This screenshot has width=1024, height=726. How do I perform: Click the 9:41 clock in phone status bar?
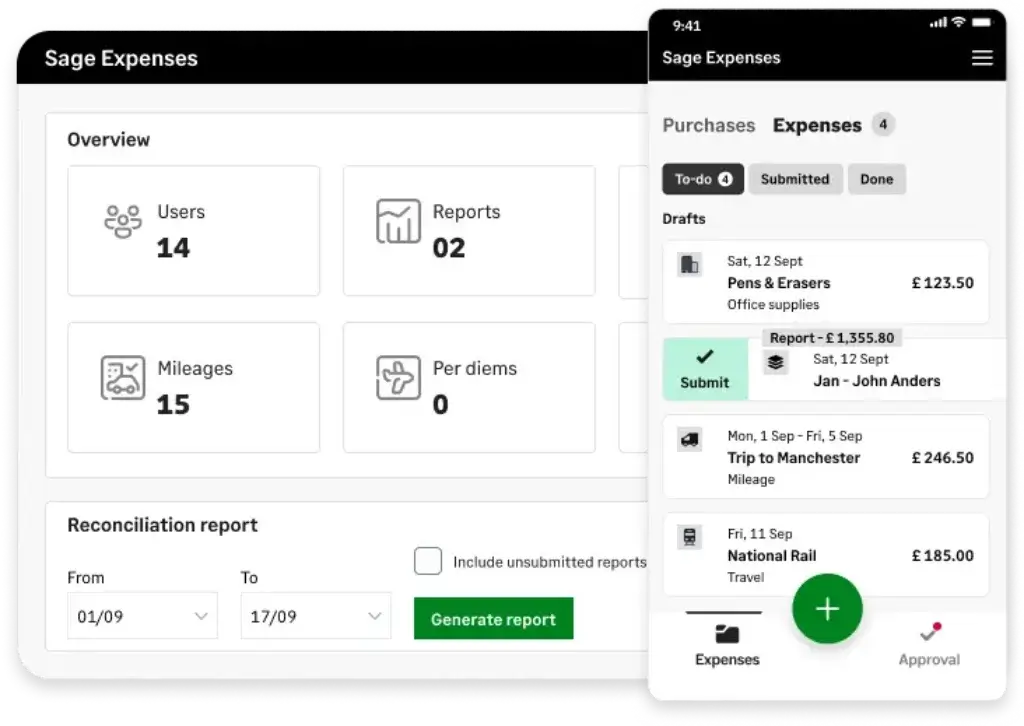point(686,26)
